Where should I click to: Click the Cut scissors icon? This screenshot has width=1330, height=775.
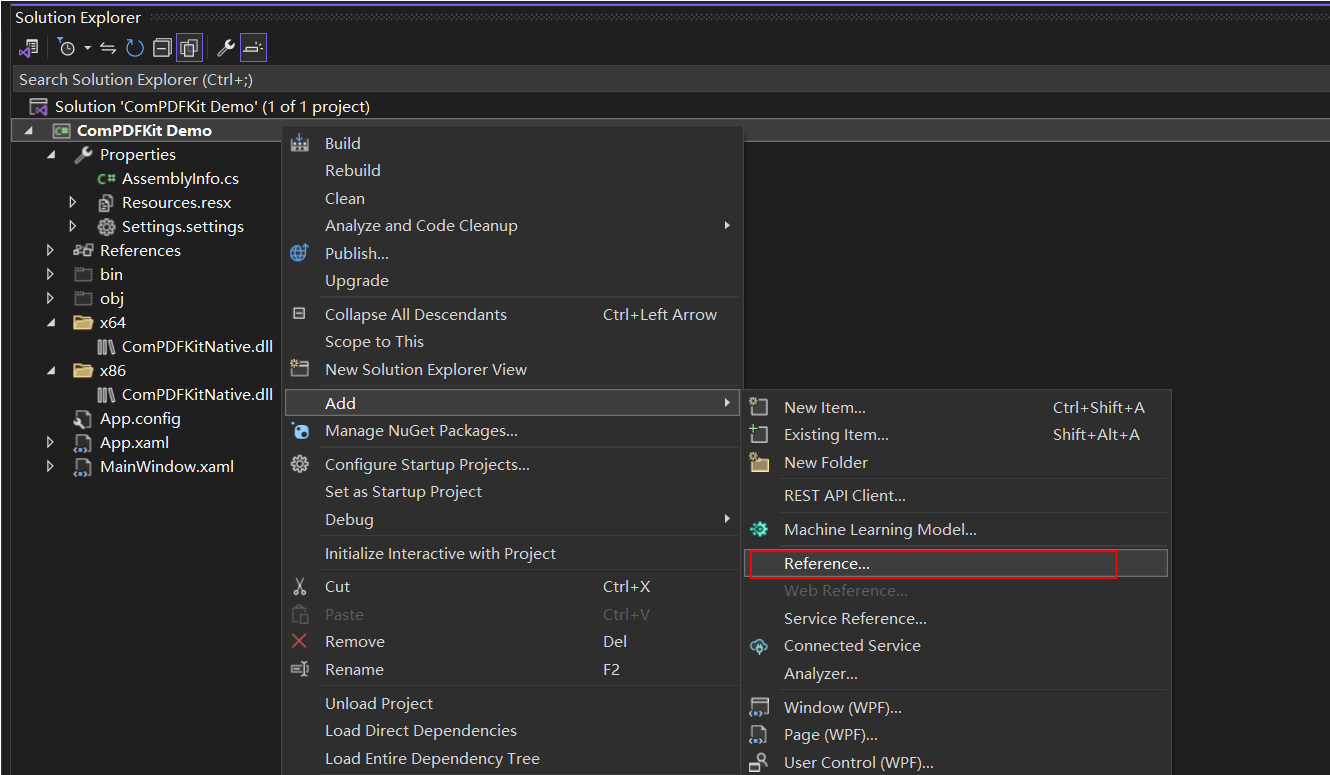[x=300, y=586]
